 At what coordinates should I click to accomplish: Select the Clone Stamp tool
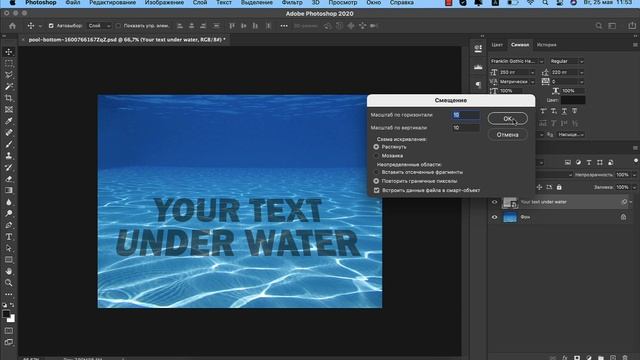[x=9, y=156]
